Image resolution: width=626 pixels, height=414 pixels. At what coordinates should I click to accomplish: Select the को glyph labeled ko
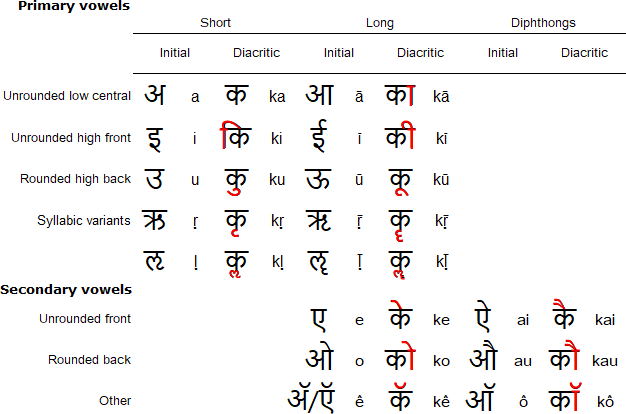click(x=400, y=355)
